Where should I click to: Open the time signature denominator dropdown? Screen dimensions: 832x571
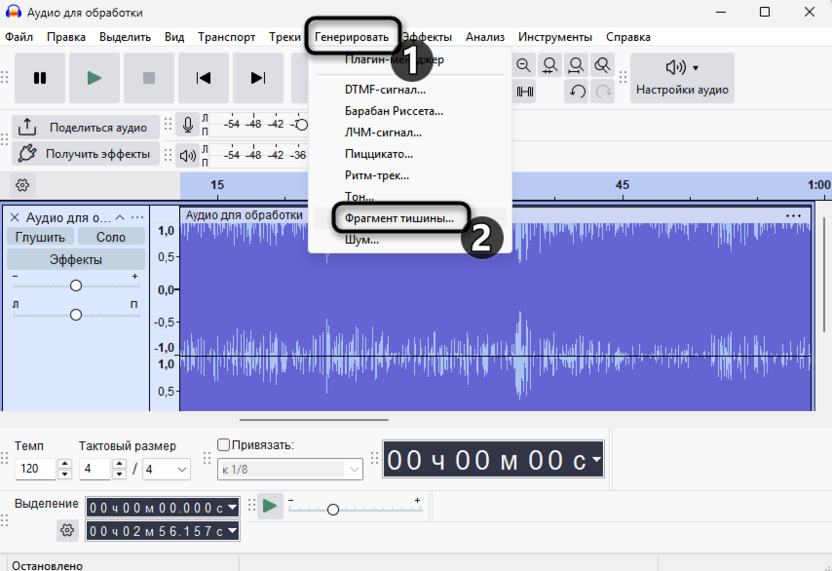[x=167, y=469]
